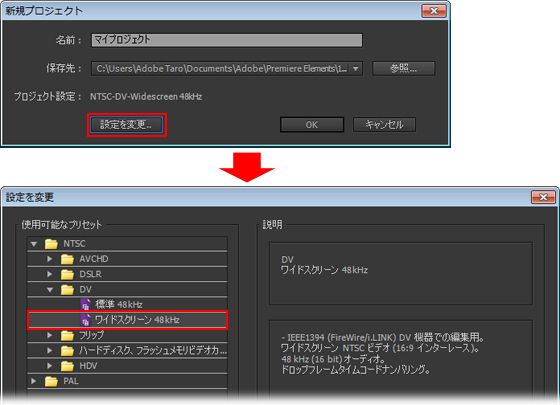
Task: Click the 設定を変更 button
Action: pyautogui.click(x=126, y=125)
